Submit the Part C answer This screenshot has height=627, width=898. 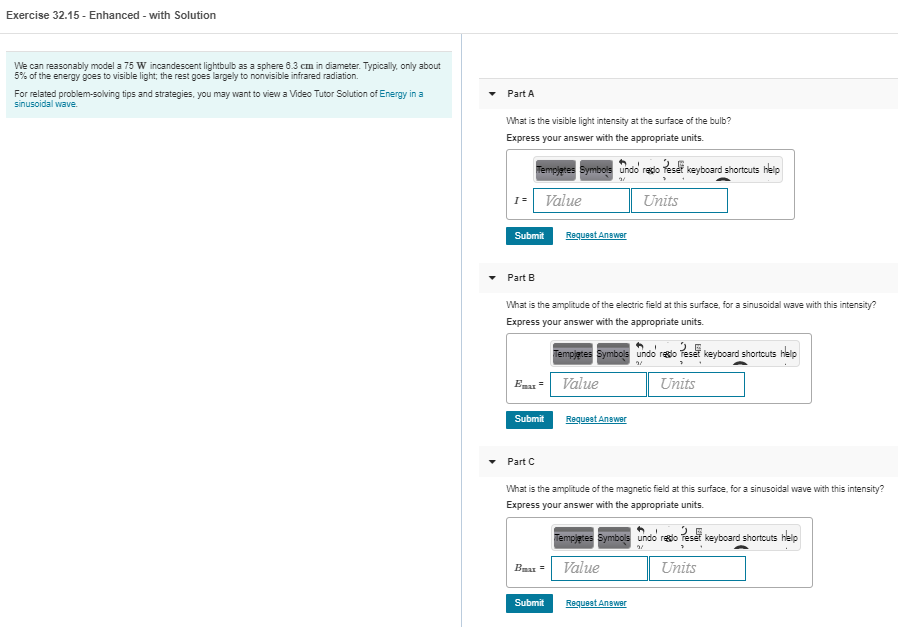529,603
